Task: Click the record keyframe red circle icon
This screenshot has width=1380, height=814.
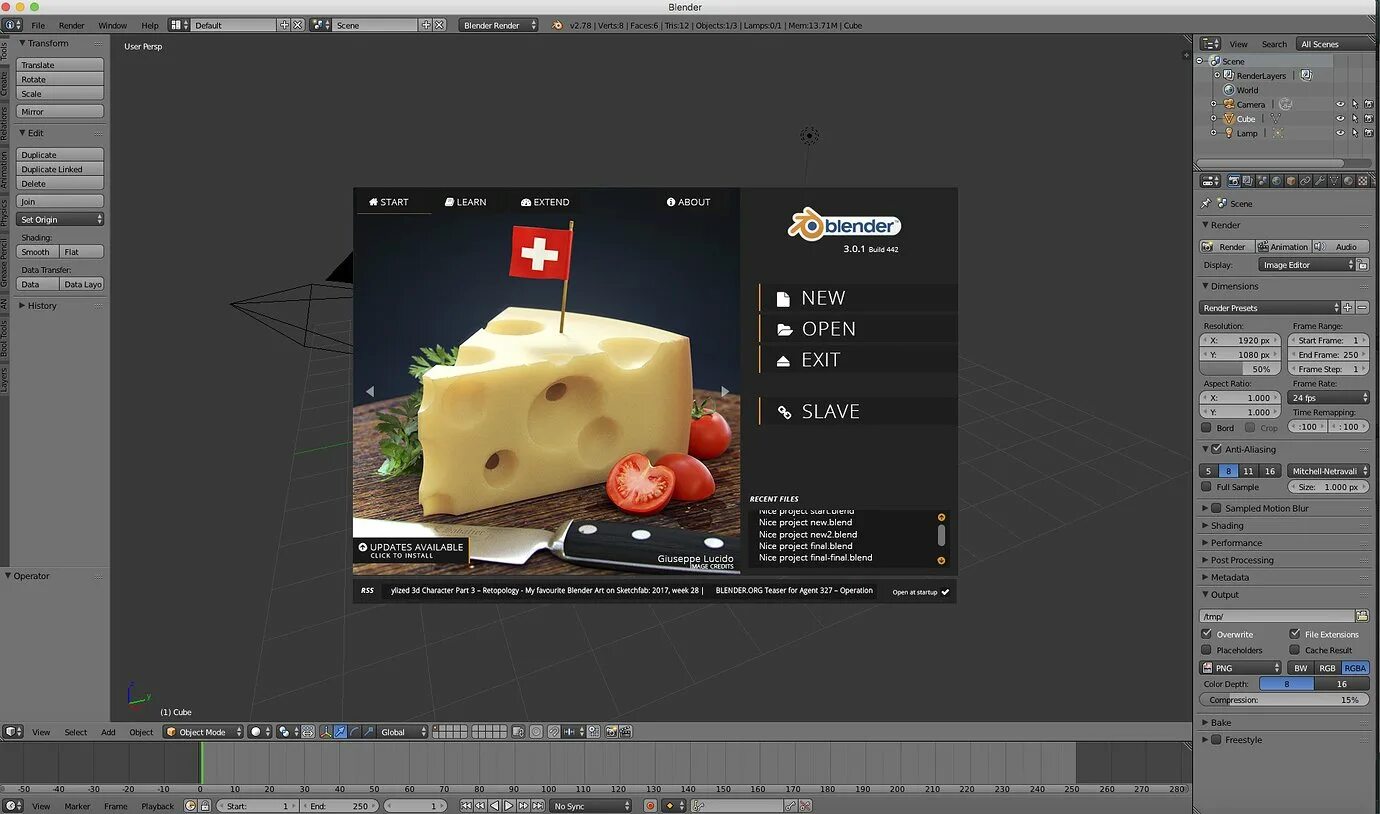Action: [x=650, y=806]
